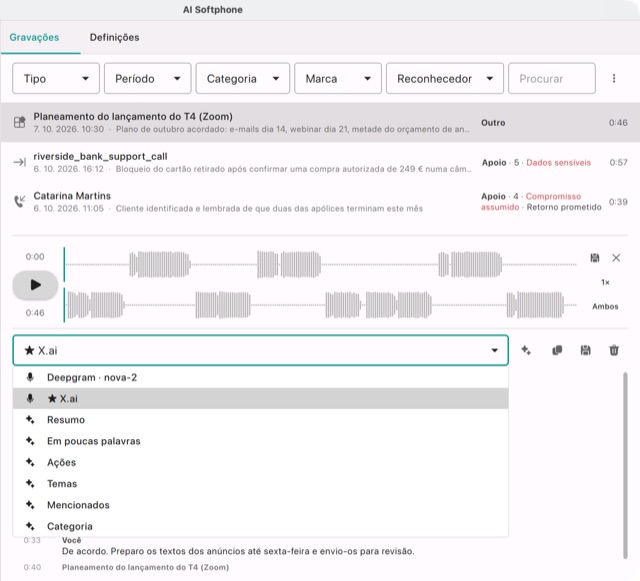Expand the Período filter dropdown
This screenshot has width=640, height=581.
pos(147,78)
